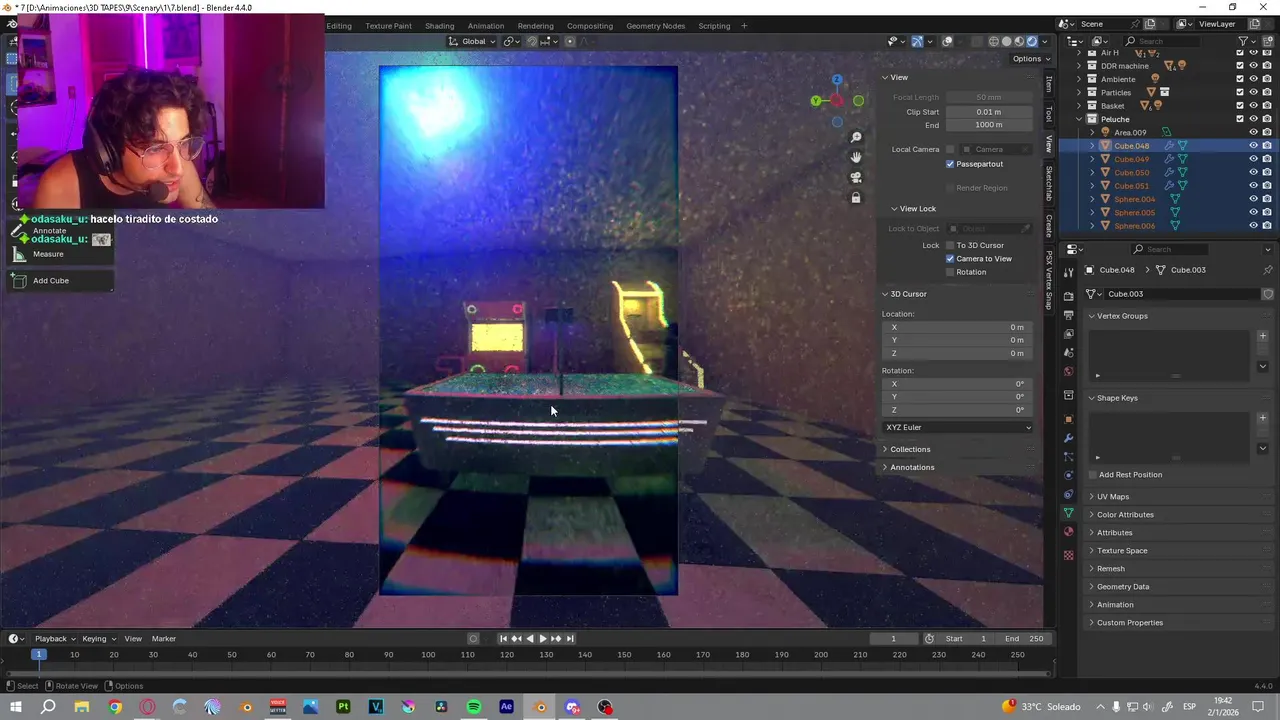
Task: Uncheck the Peluche collection exclude checkbox
Action: pos(1240,119)
